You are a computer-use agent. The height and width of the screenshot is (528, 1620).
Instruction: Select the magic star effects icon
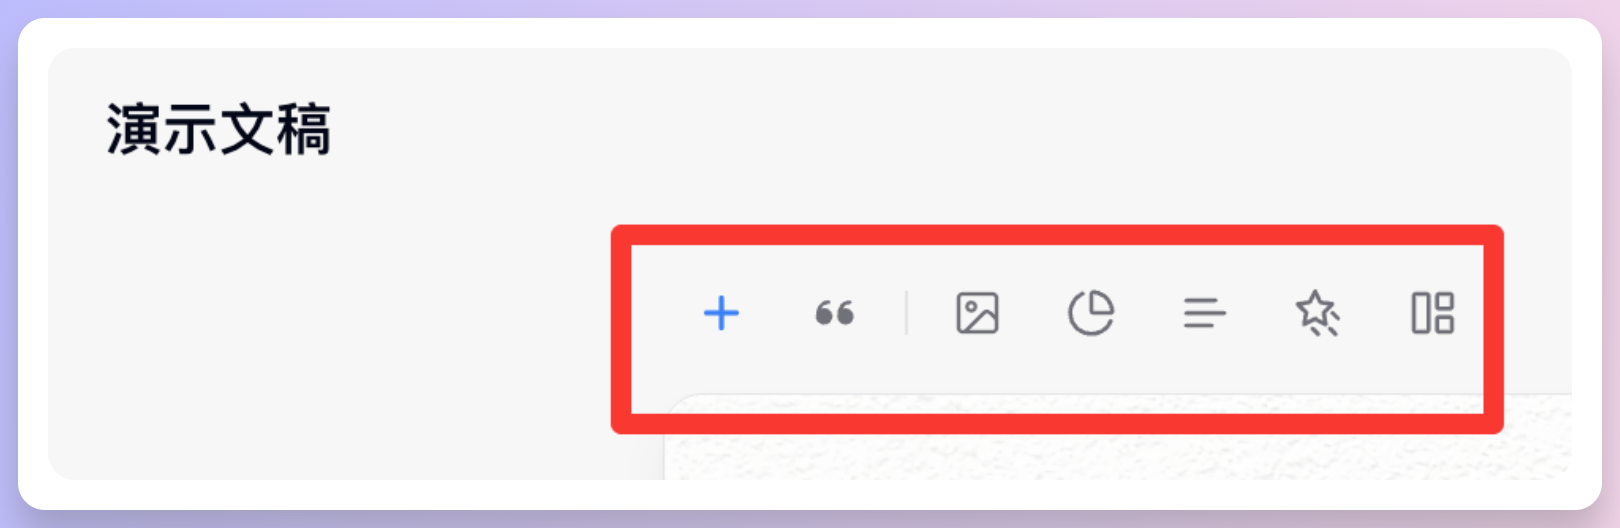pos(1318,313)
